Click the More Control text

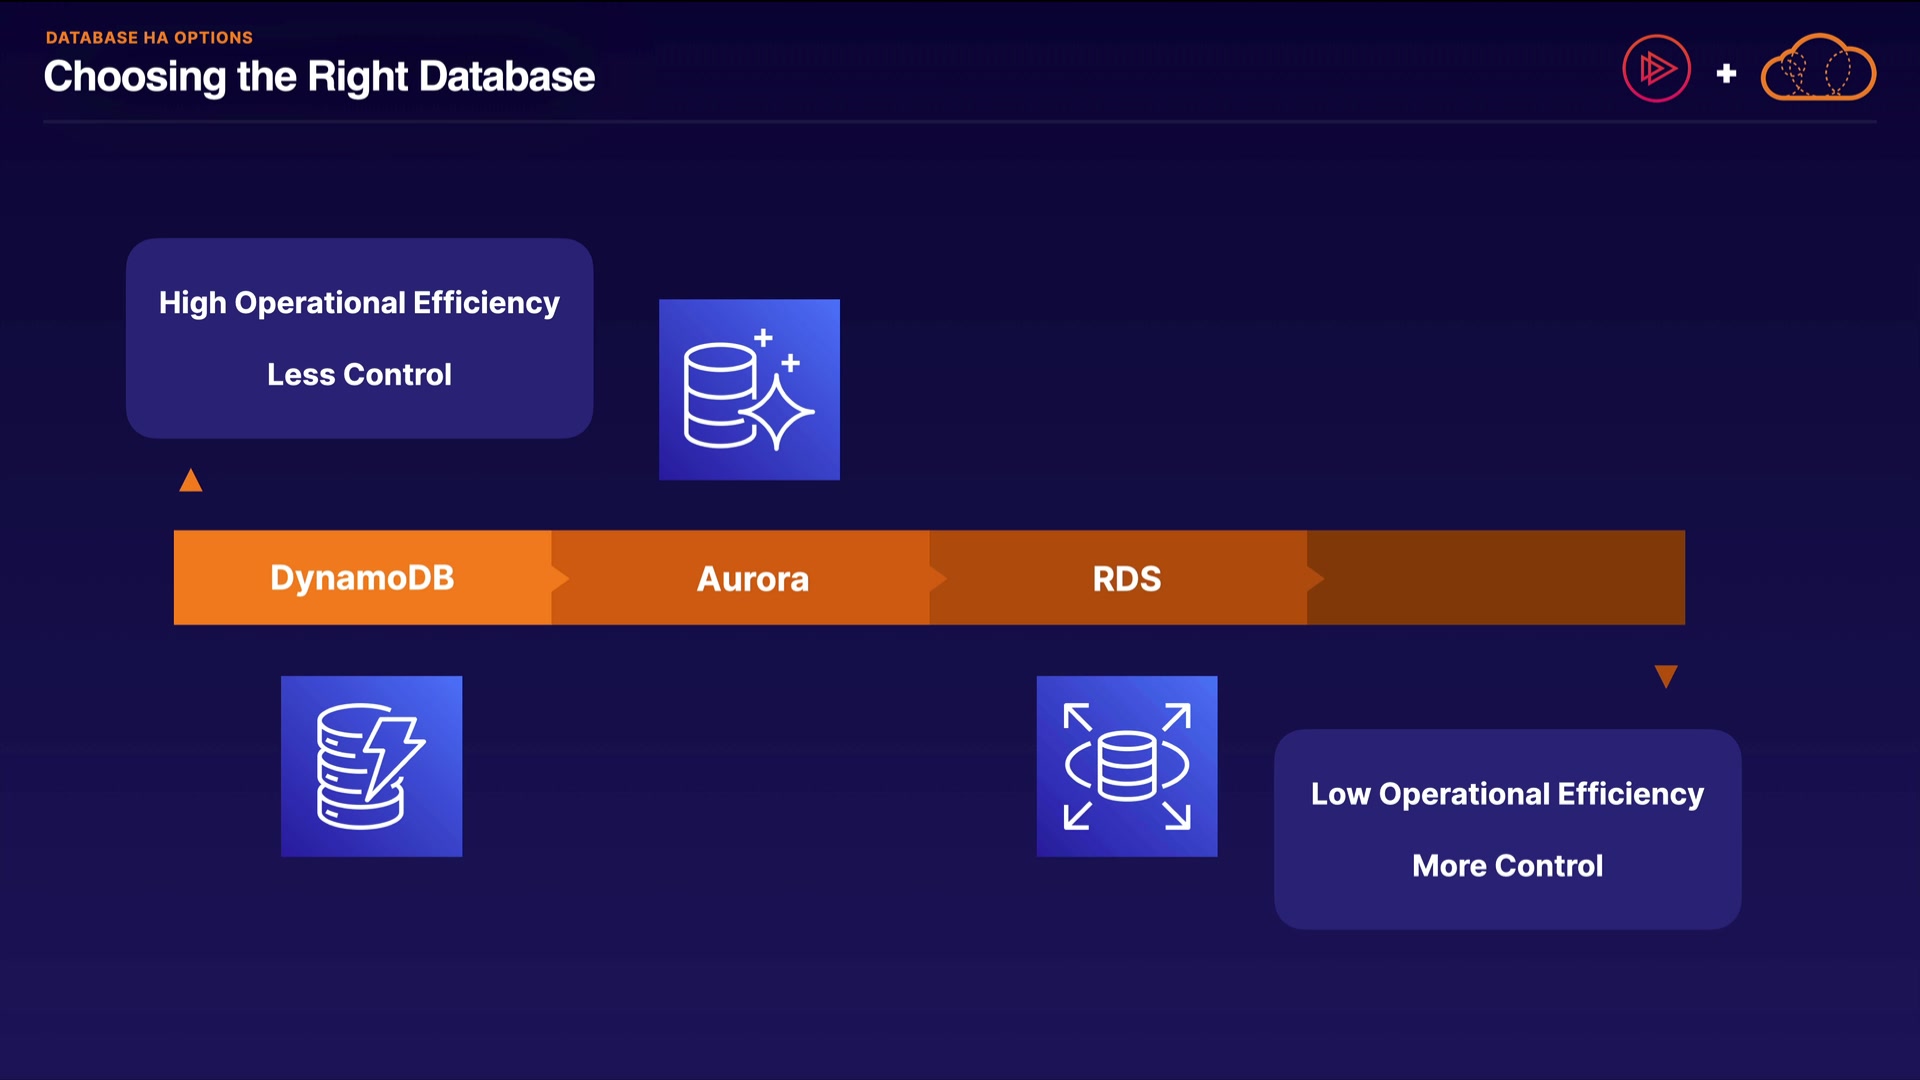pos(1507,866)
